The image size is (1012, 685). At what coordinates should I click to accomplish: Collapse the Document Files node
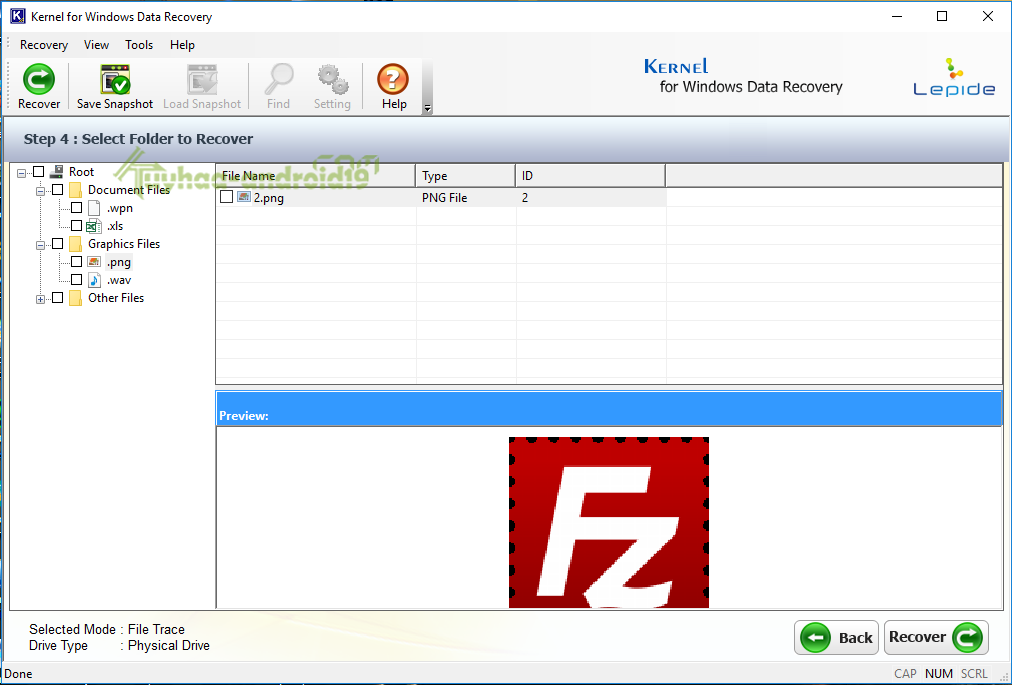(40, 191)
